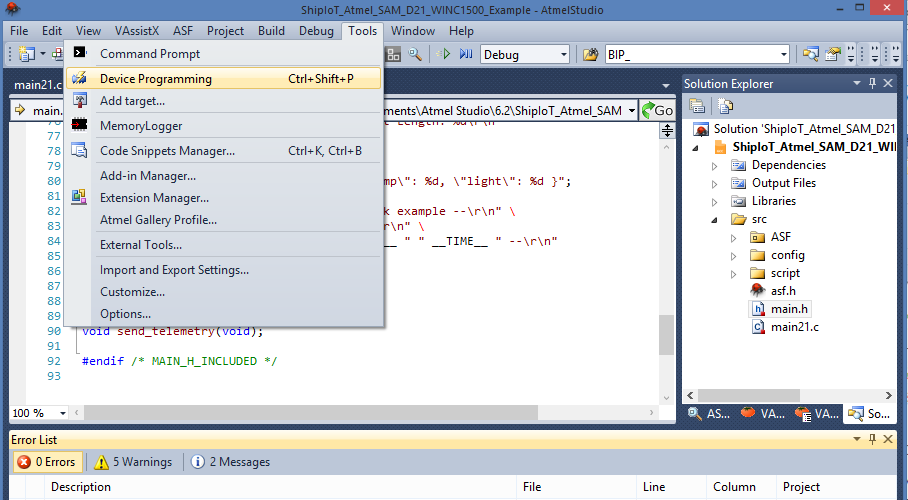Click Start Debugging play icon
The width and height of the screenshot is (908, 500).
pos(445,54)
